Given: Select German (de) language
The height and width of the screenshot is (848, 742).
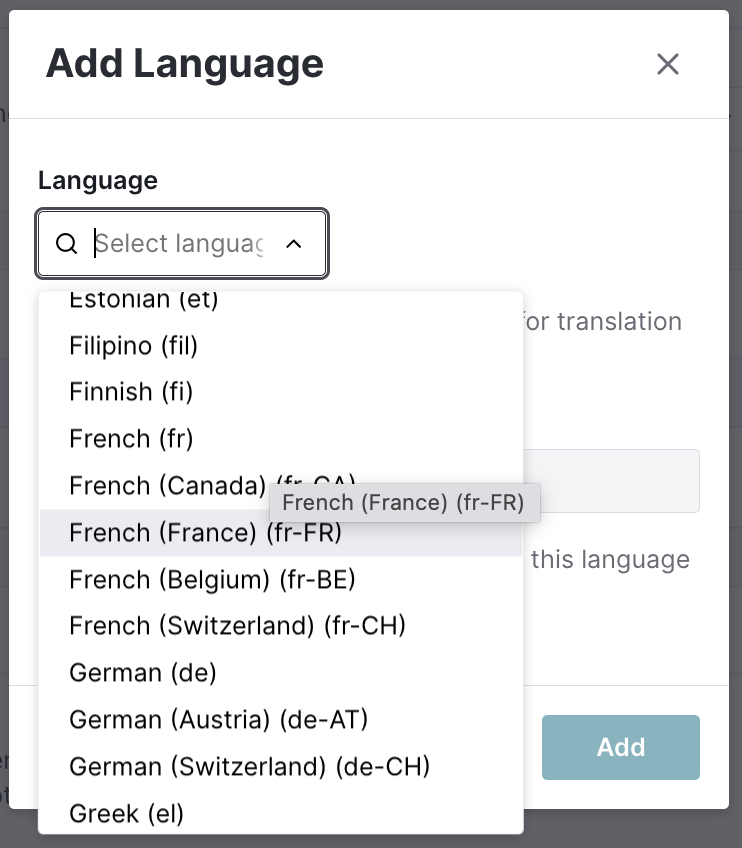Looking at the screenshot, I should [x=281, y=673].
